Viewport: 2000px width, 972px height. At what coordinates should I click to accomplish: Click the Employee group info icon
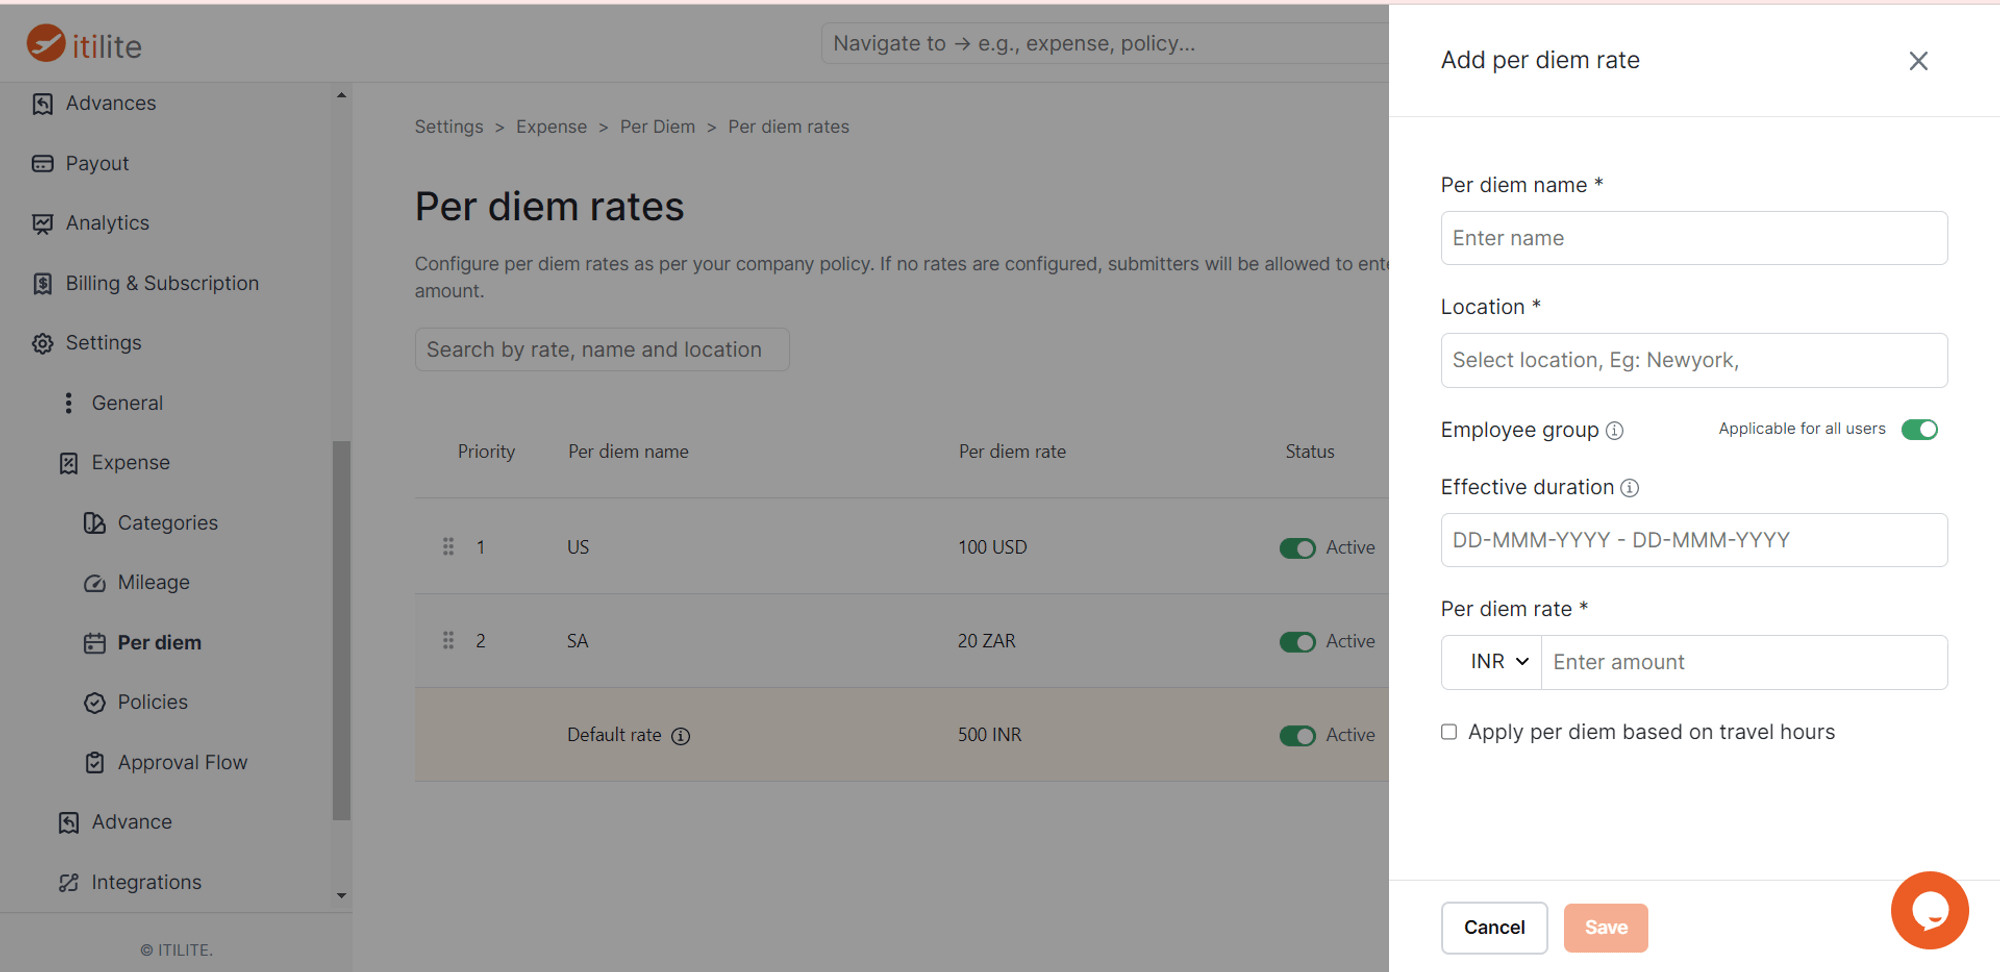click(x=1614, y=430)
